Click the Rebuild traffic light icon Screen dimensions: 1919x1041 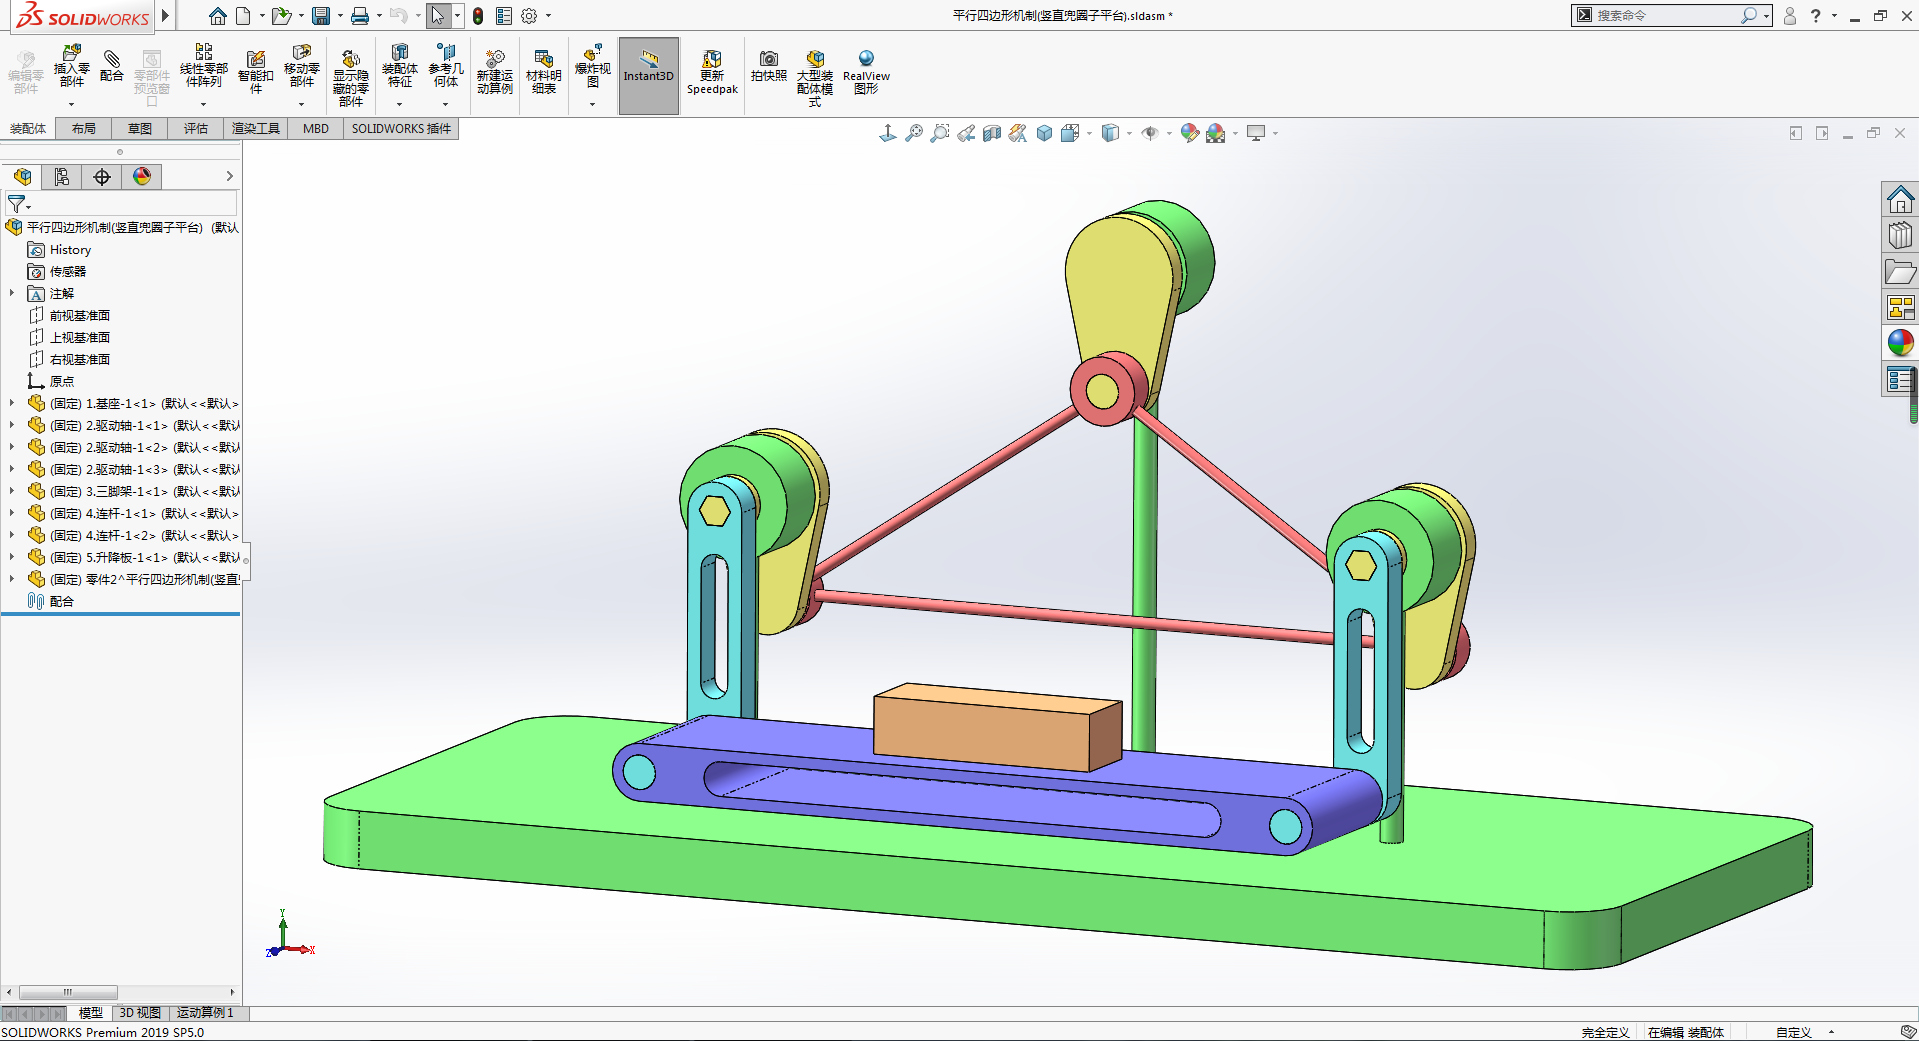click(478, 16)
